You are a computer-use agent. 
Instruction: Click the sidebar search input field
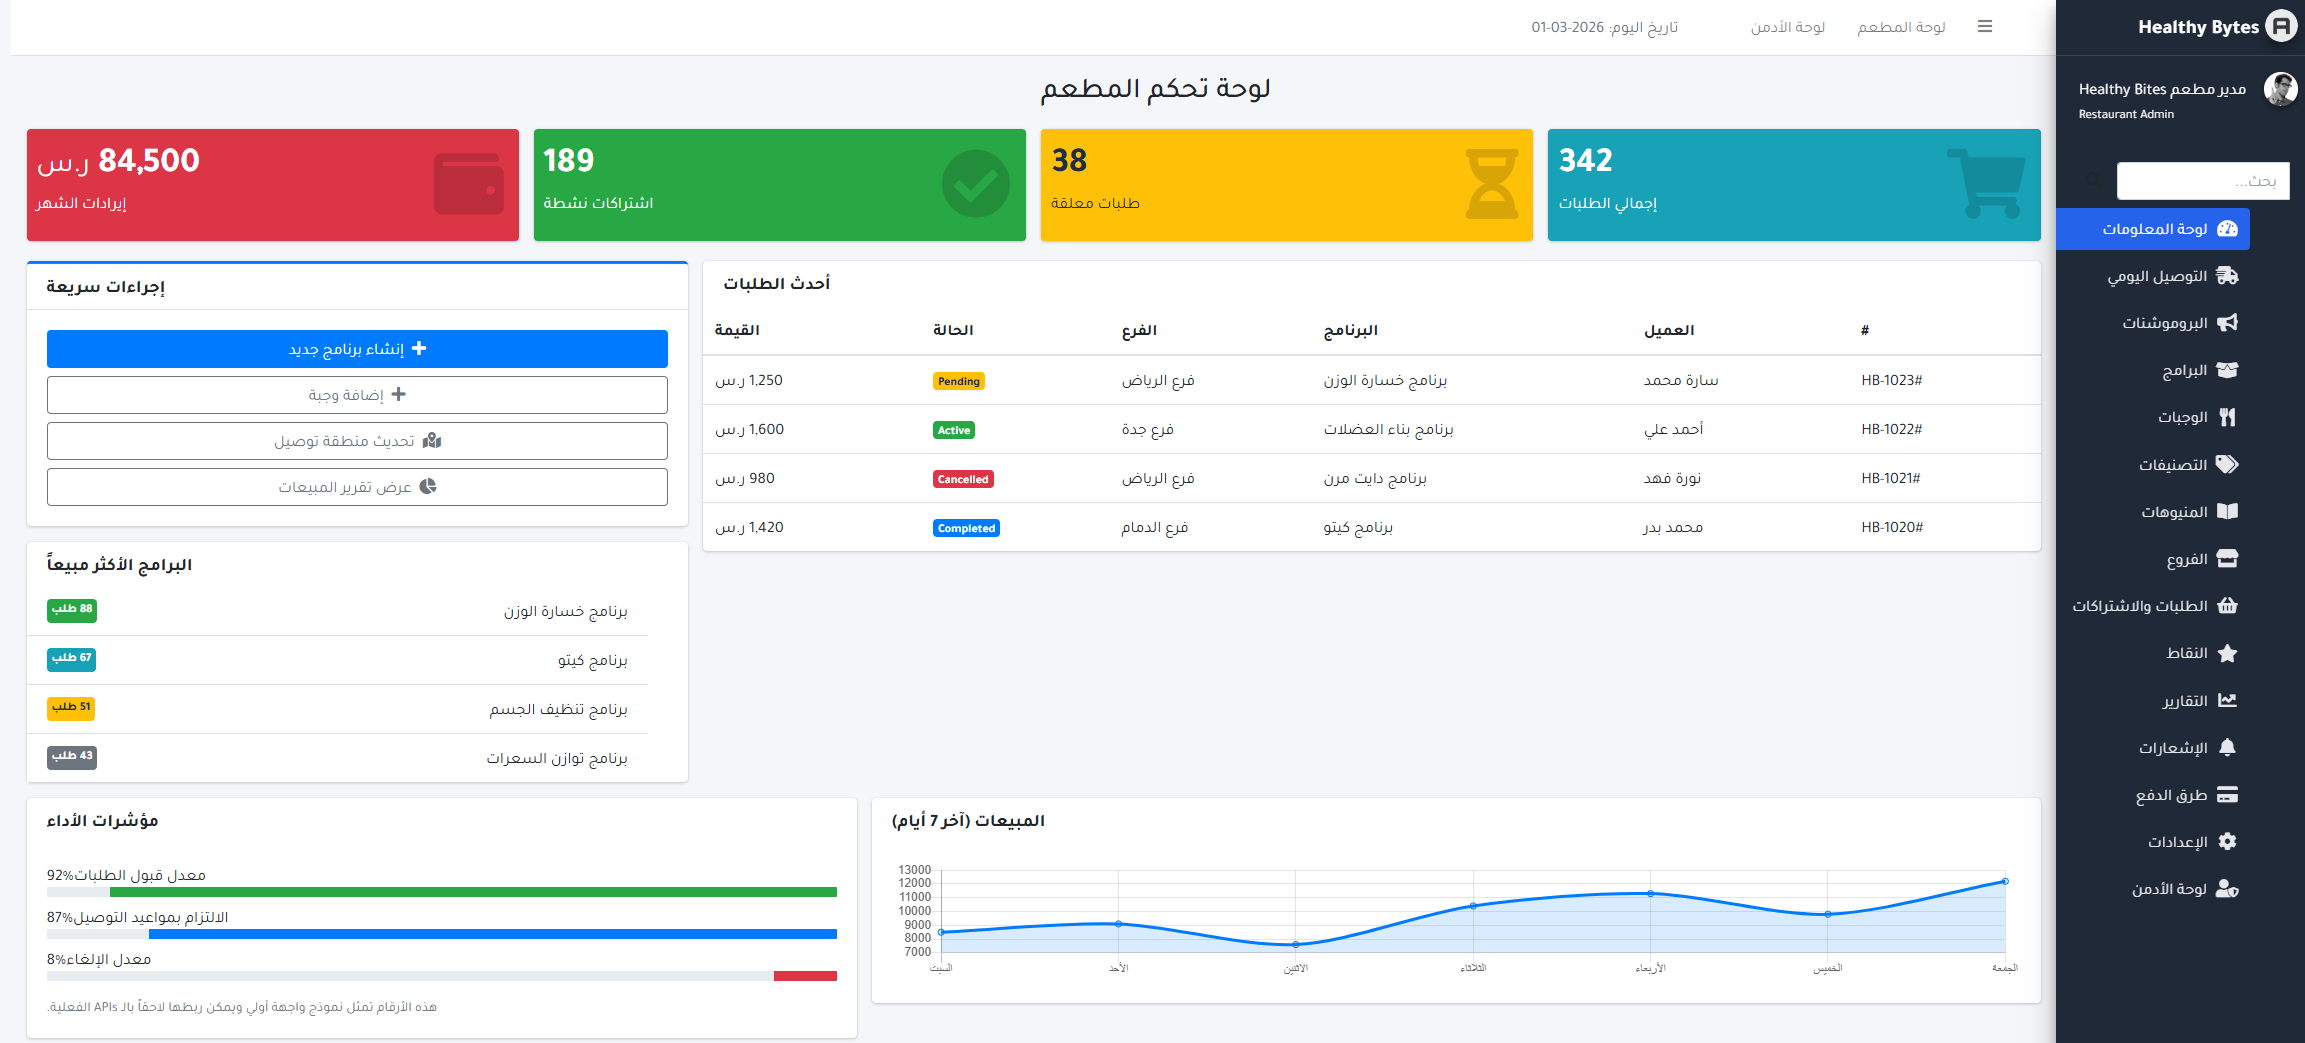[x=2202, y=181]
